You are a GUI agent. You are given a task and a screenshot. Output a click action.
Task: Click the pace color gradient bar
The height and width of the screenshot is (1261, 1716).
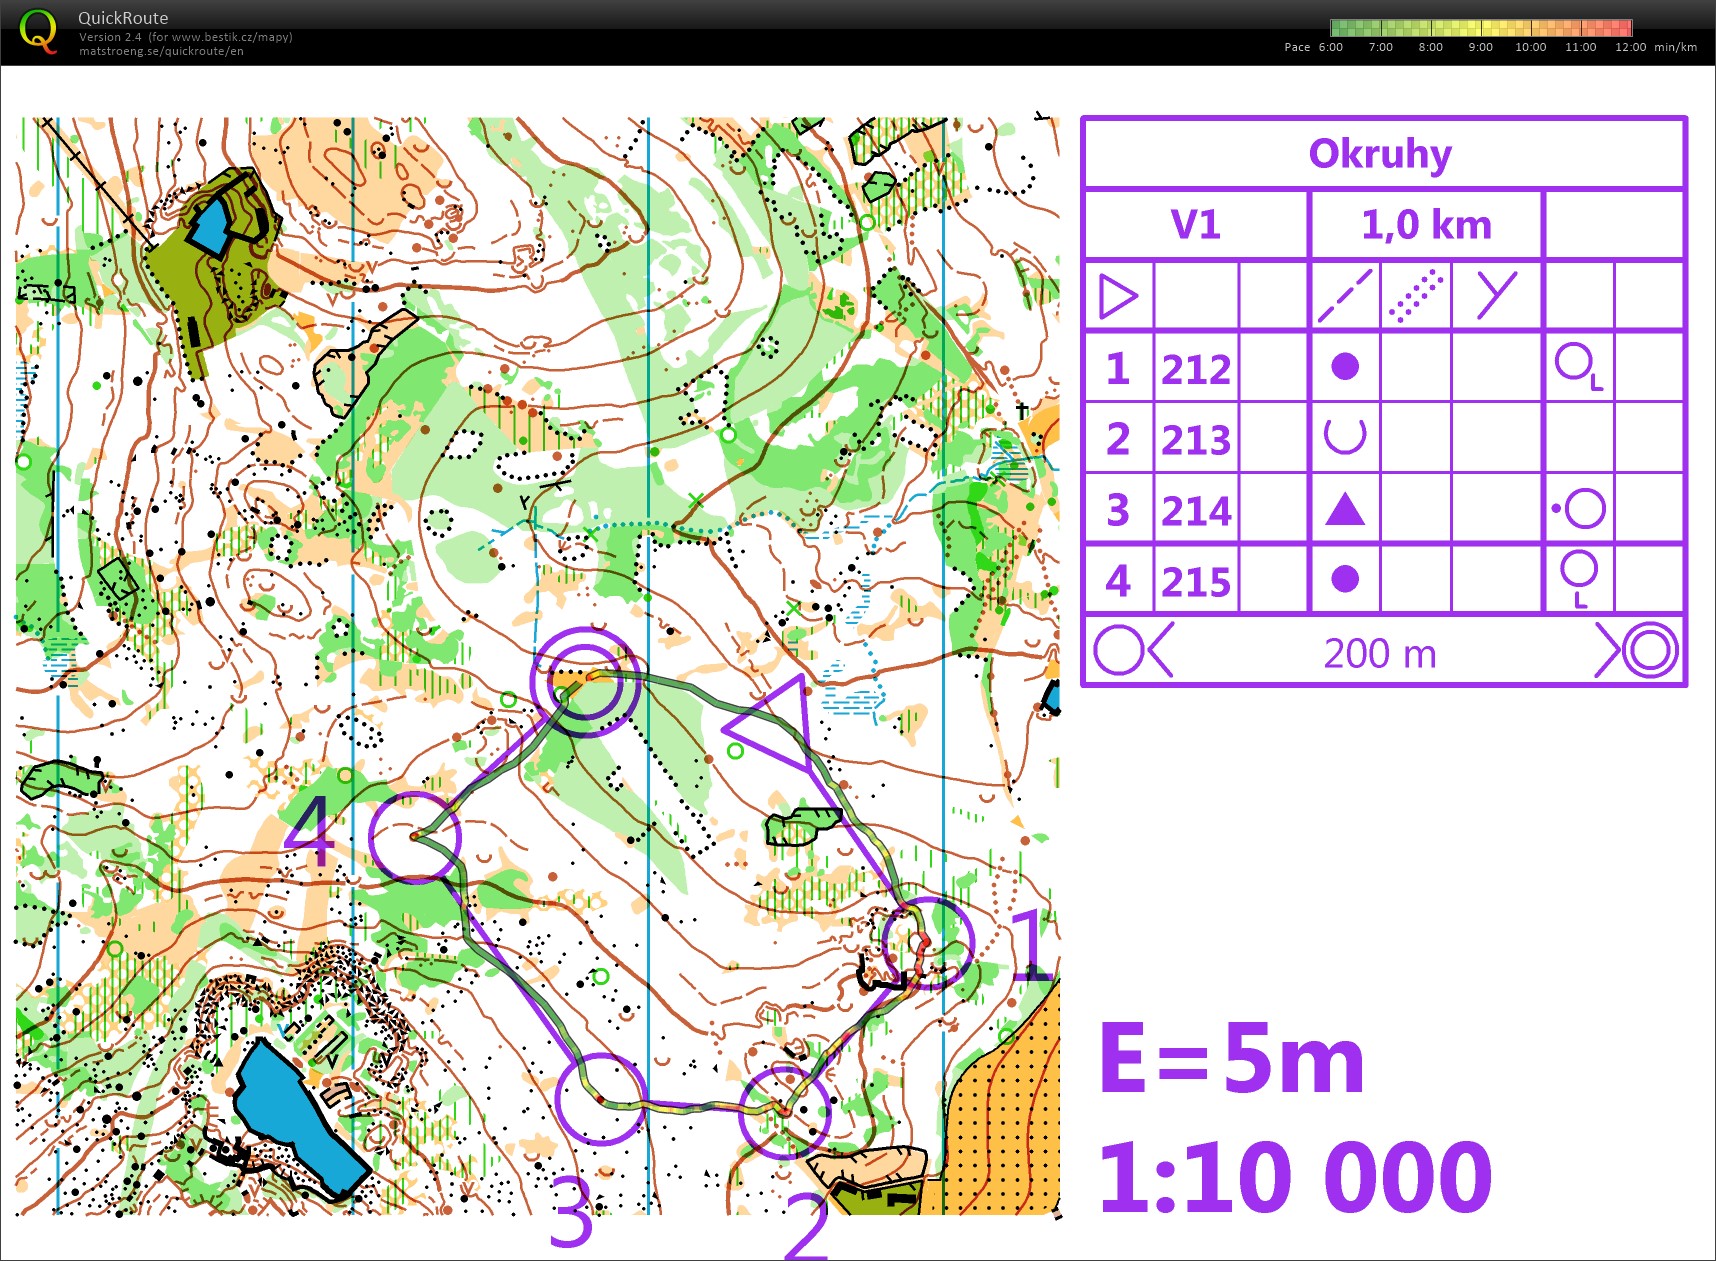point(1480,27)
